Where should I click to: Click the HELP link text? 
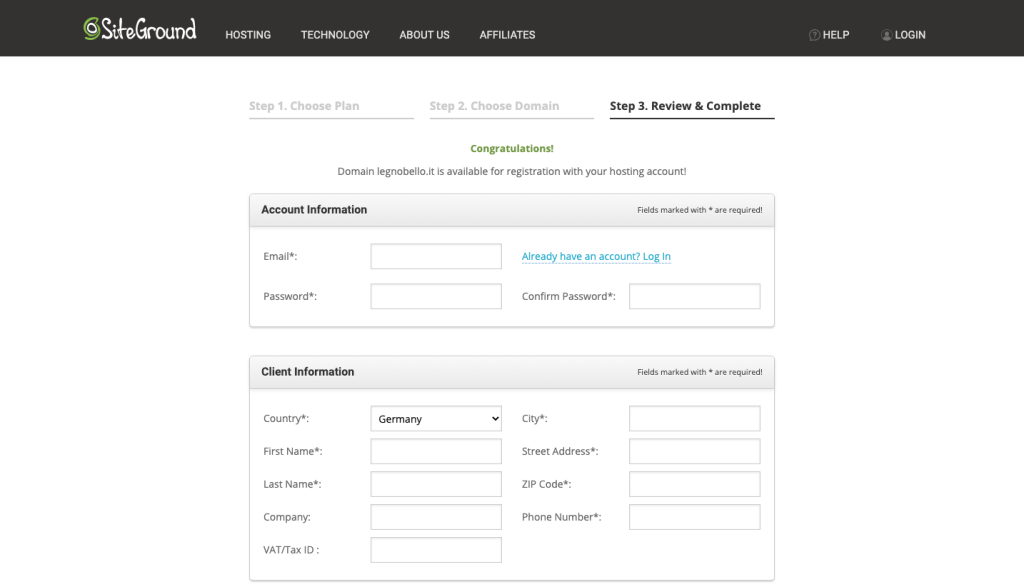[x=836, y=35]
